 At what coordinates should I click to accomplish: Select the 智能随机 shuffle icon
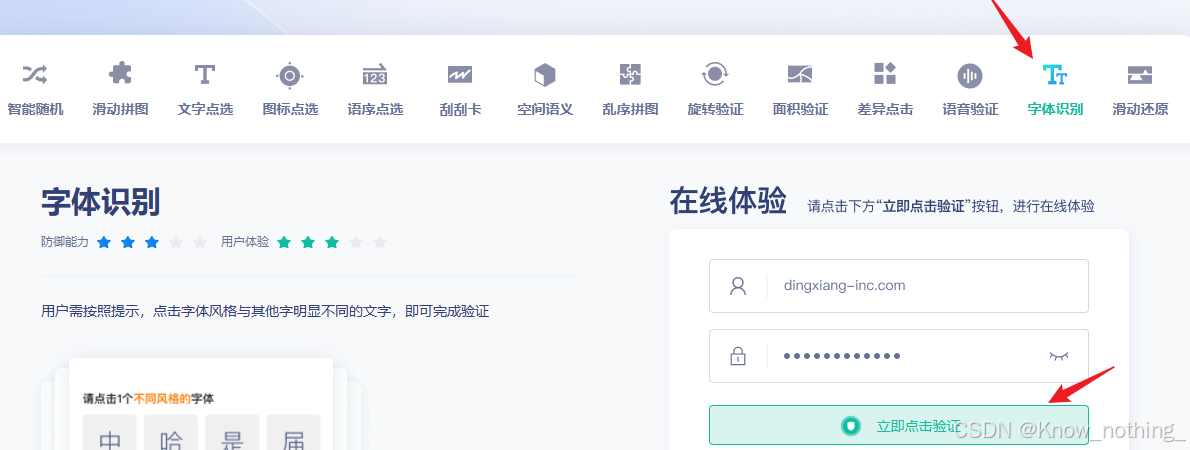coord(35,74)
